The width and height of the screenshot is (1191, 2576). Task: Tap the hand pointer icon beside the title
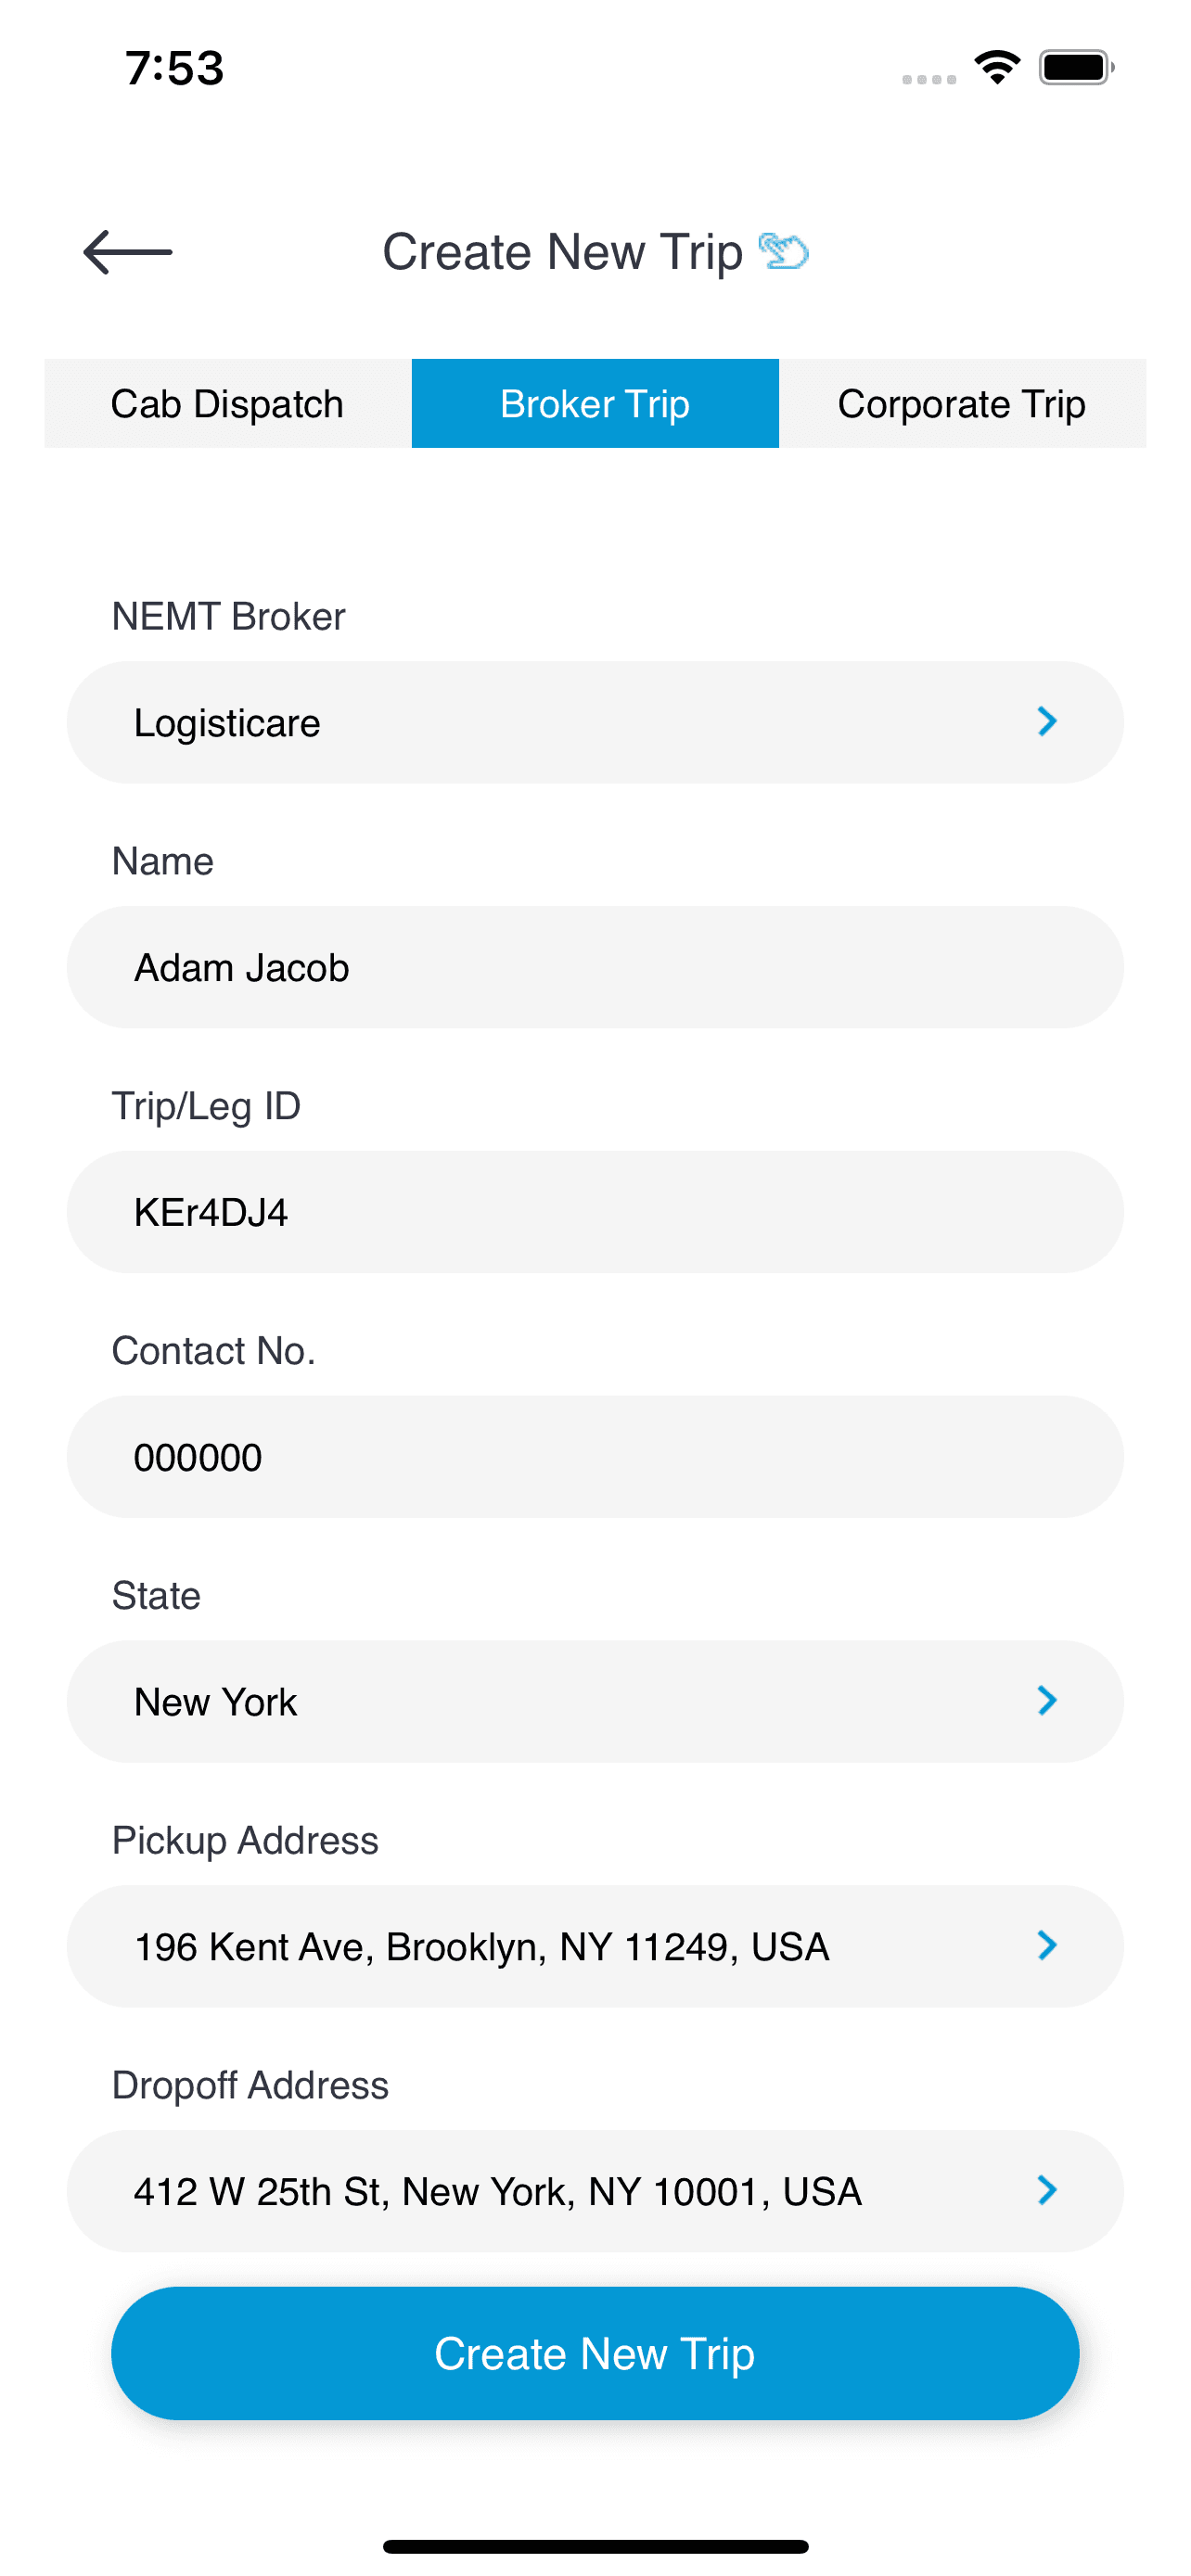click(783, 251)
